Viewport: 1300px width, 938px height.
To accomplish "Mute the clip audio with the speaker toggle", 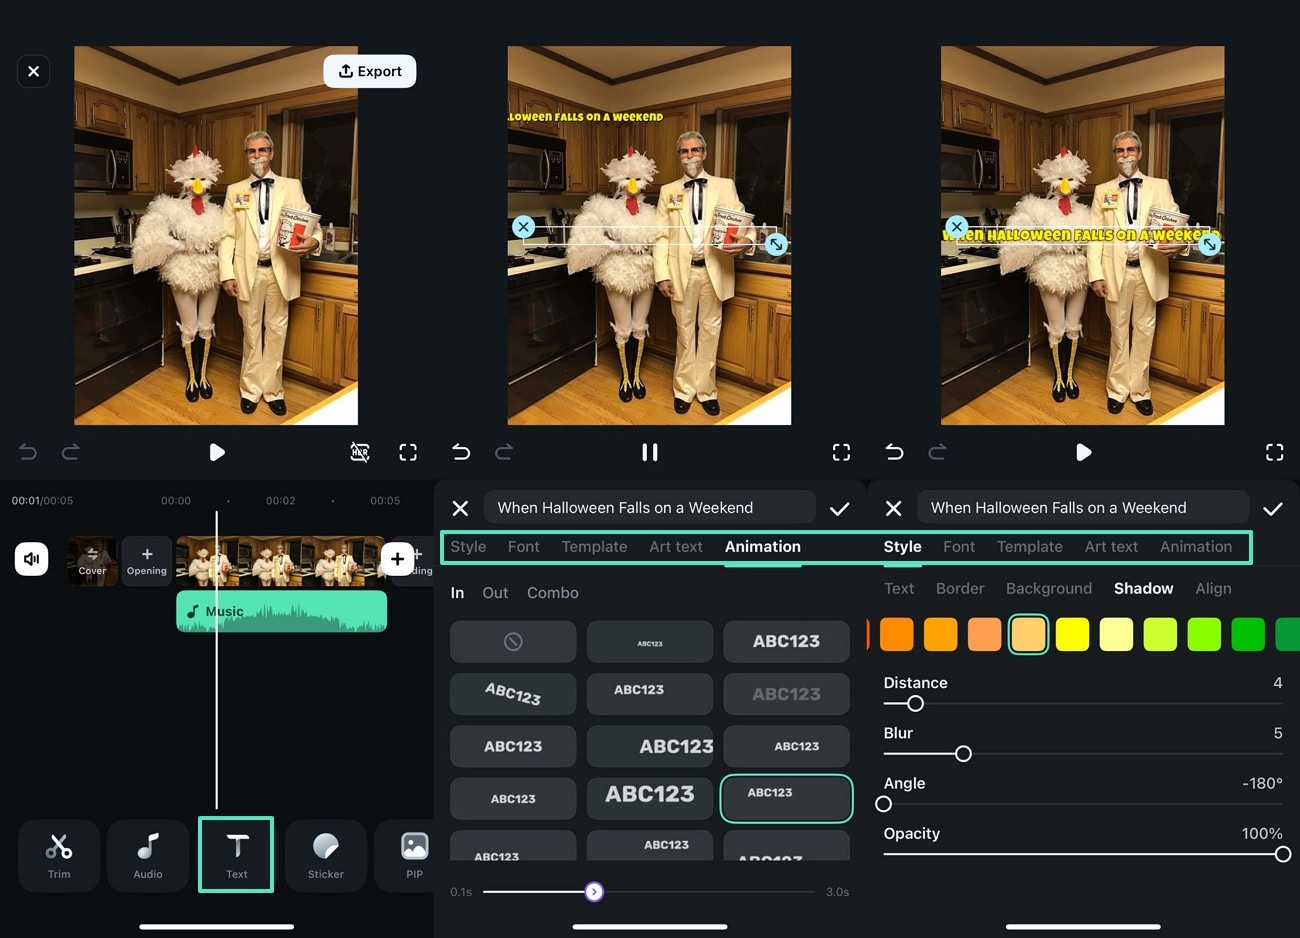I will tap(32, 559).
